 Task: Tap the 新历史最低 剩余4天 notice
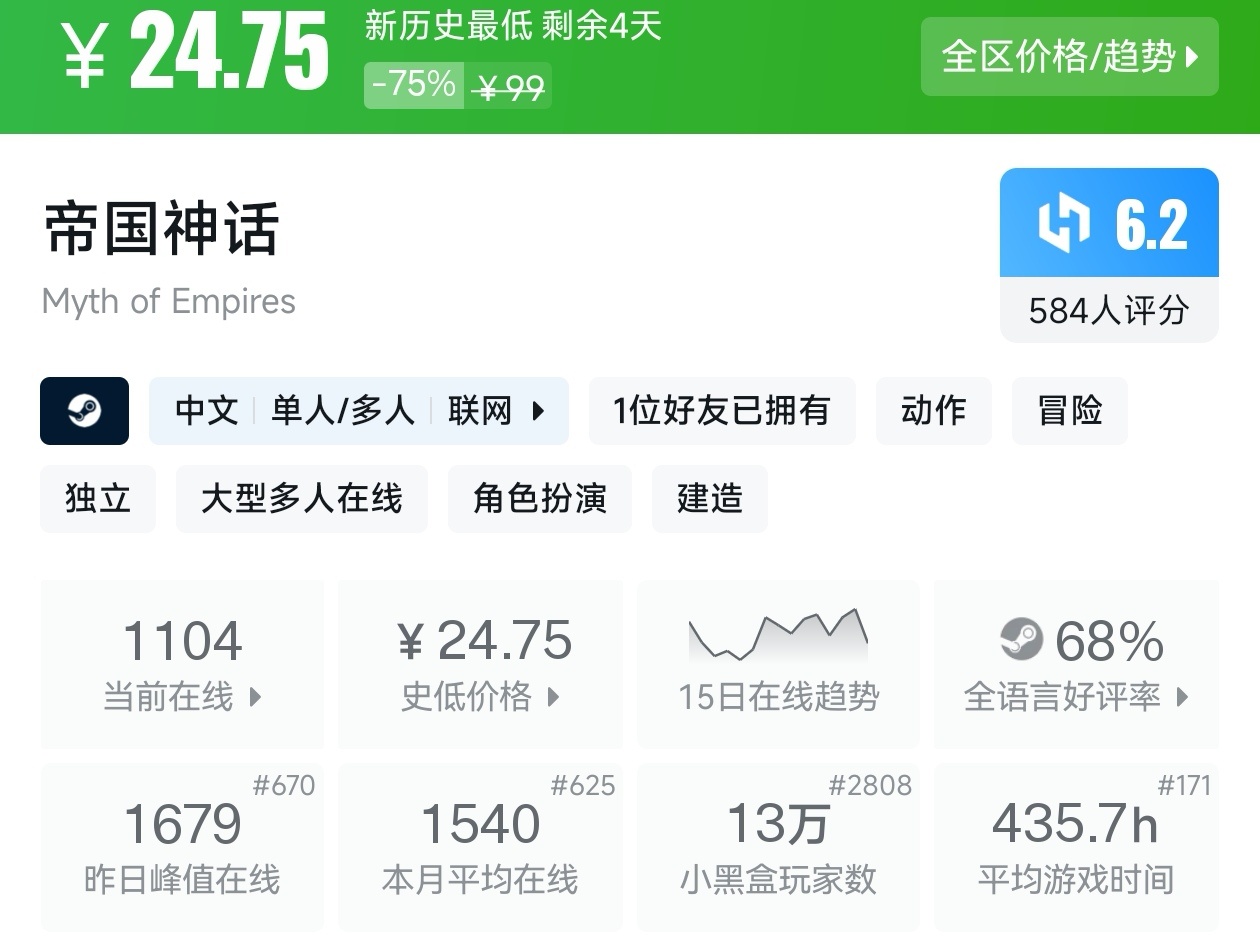pos(513,26)
